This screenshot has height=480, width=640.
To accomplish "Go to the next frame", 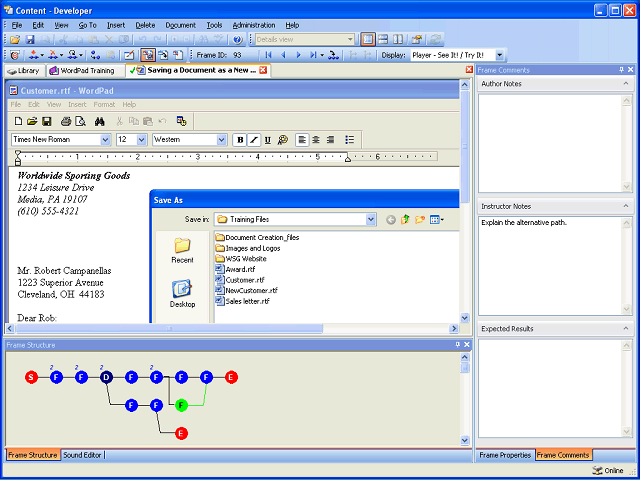I will (x=298, y=55).
